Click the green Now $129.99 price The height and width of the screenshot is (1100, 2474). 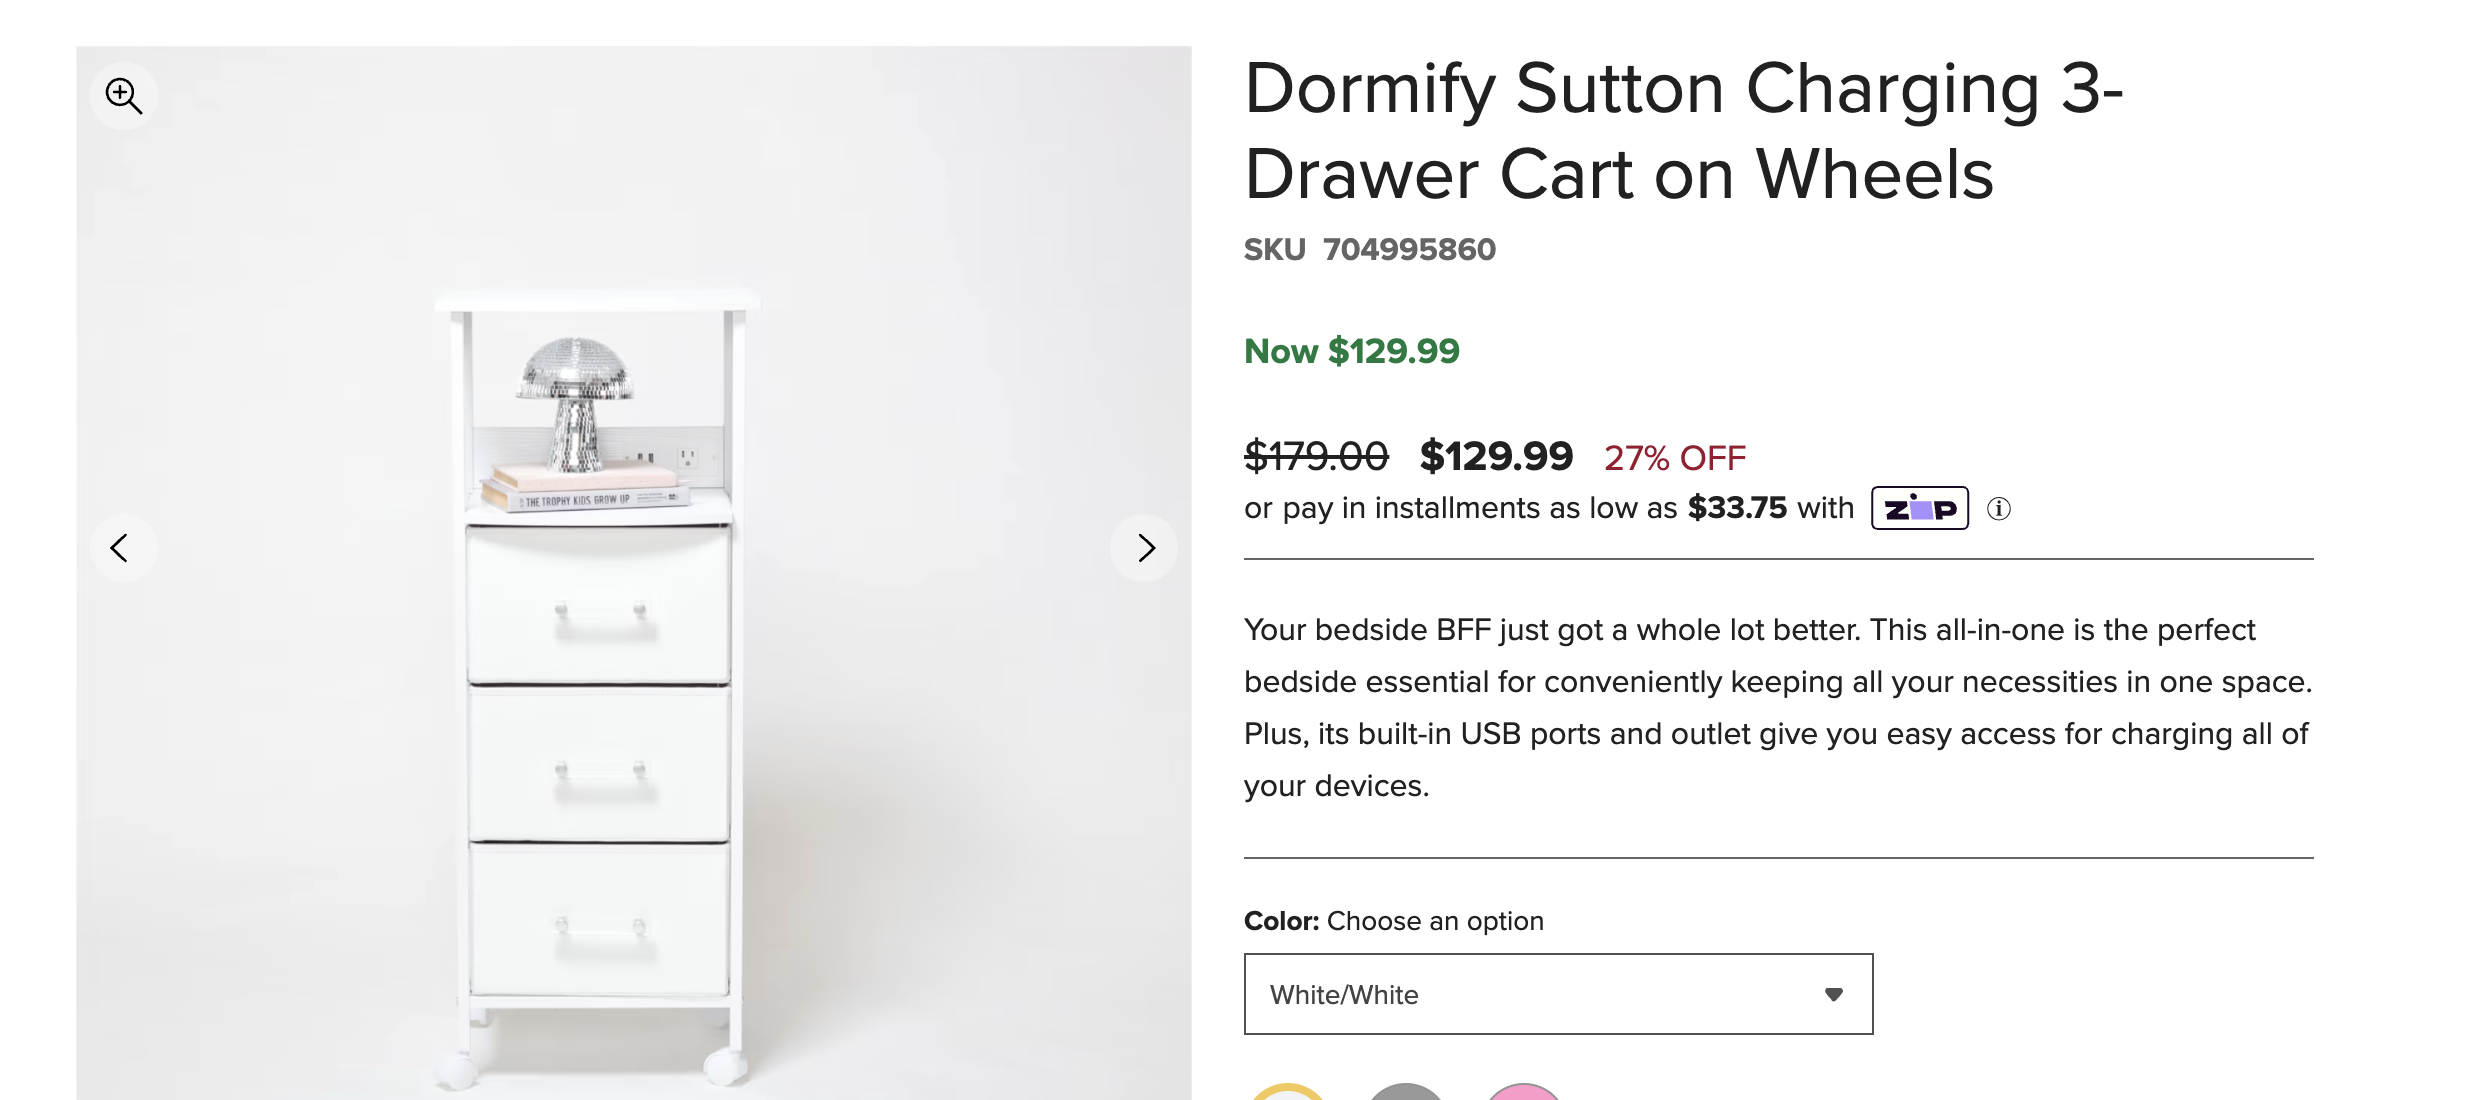click(1351, 351)
